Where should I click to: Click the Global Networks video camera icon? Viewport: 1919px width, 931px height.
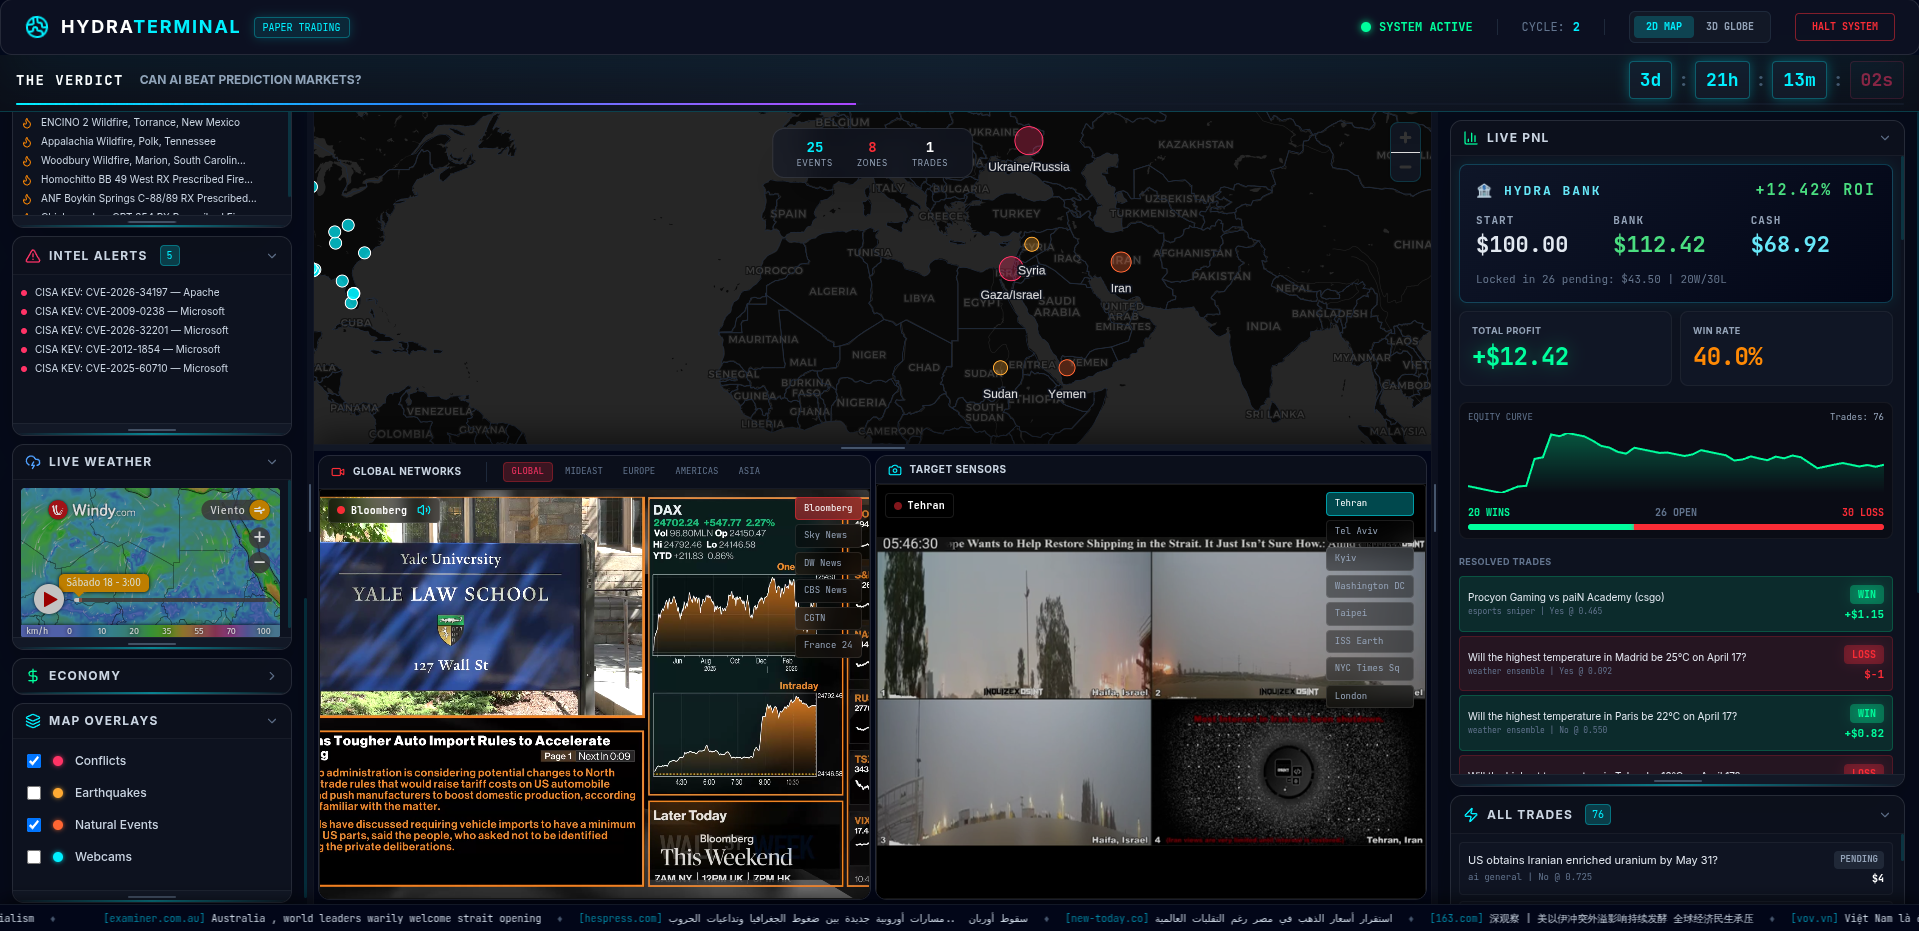(x=338, y=471)
